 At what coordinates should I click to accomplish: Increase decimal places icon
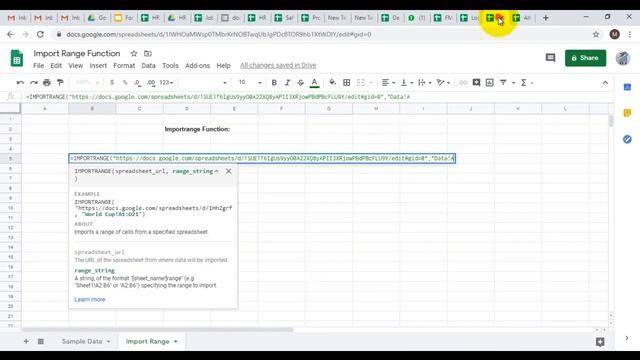pyautogui.click(x=151, y=83)
